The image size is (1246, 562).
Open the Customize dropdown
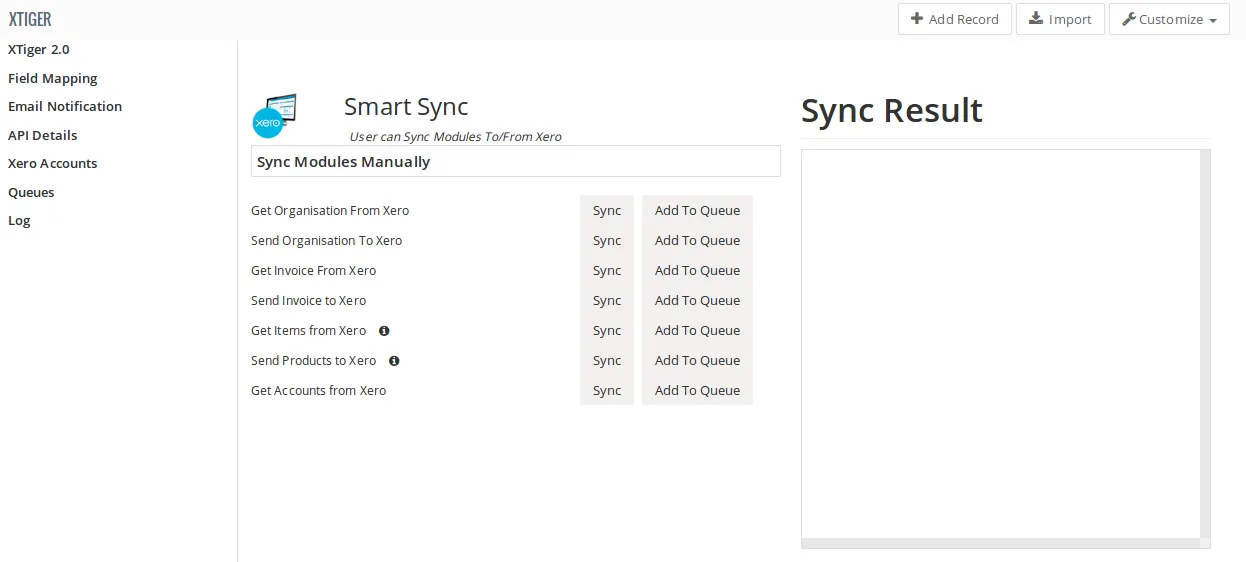coord(1169,19)
